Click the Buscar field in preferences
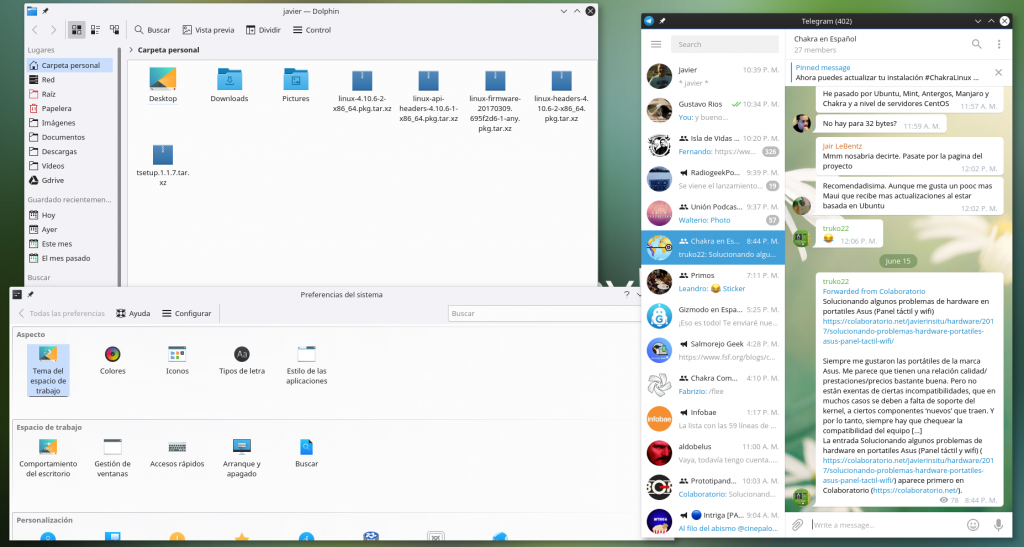The width and height of the screenshot is (1024, 547). point(545,313)
